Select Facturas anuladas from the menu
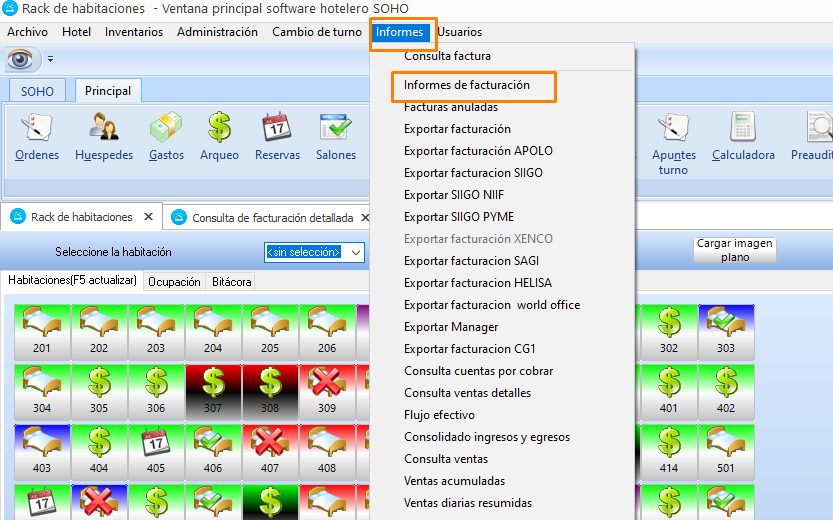This screenshot has width=833, height=520. pyautogui.click(x=451, y=107)
